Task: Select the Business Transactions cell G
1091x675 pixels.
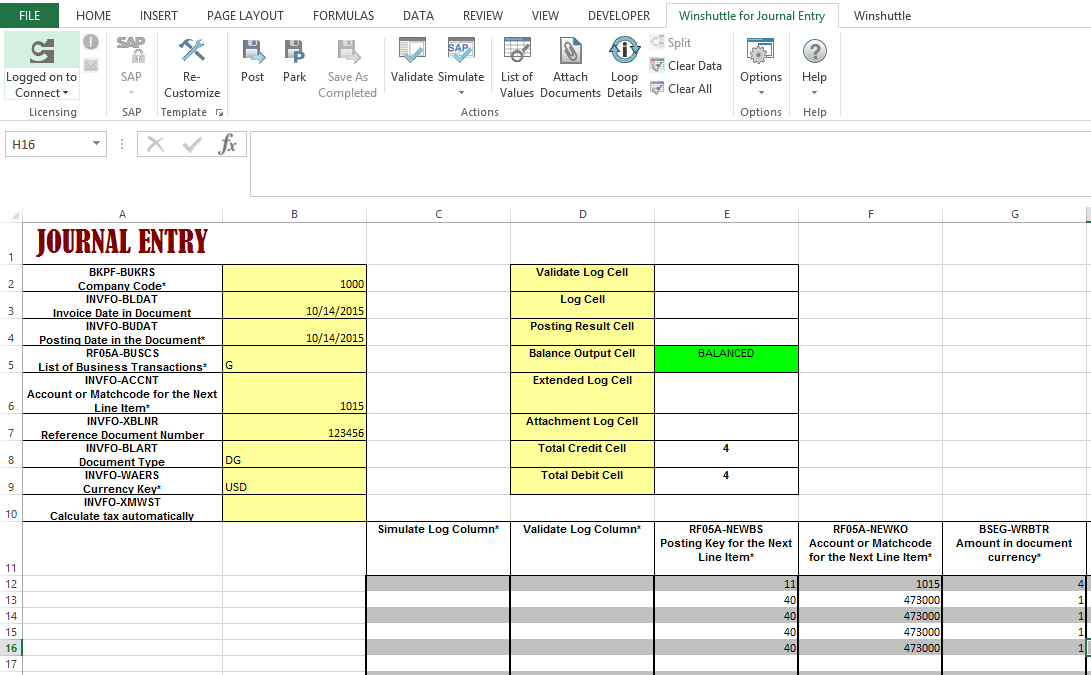Action: [x=294, y=360]
